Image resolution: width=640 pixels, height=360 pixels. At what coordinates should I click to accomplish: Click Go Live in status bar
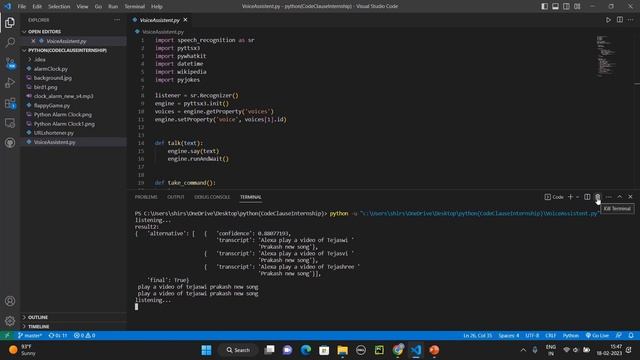[598, 335]
